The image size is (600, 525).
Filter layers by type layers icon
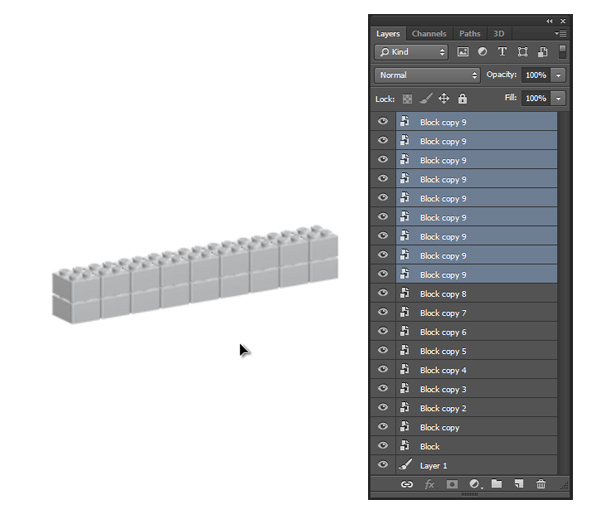point(502,52)
